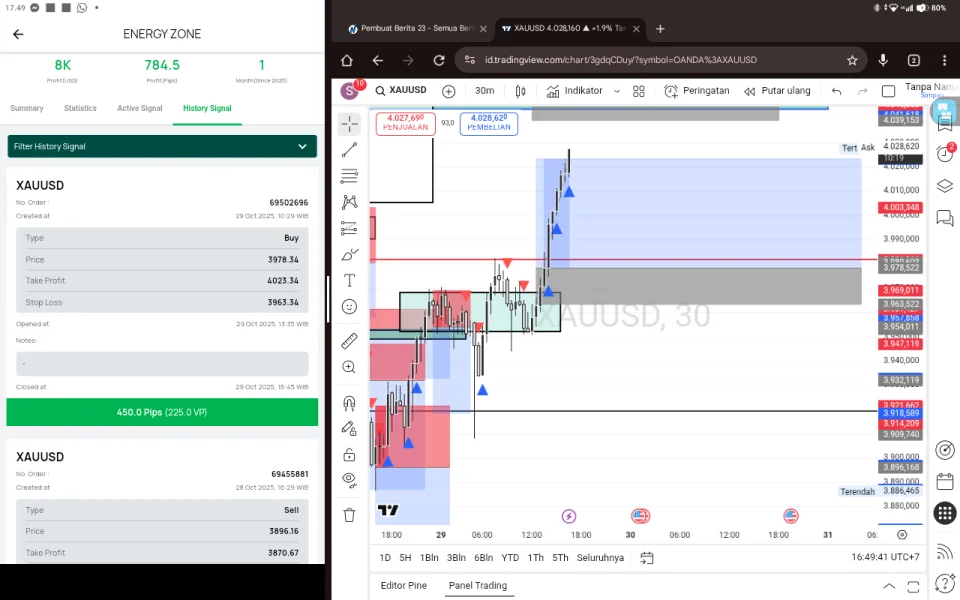Set chart range to 5H

(x=405, y=558)
